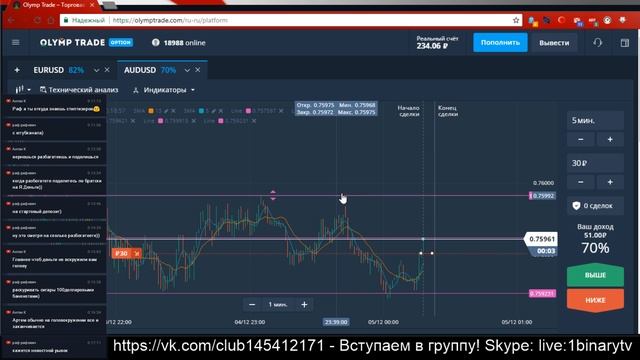
Task: Remove the teal SMA indicator
Action: (x=221, y=111)
